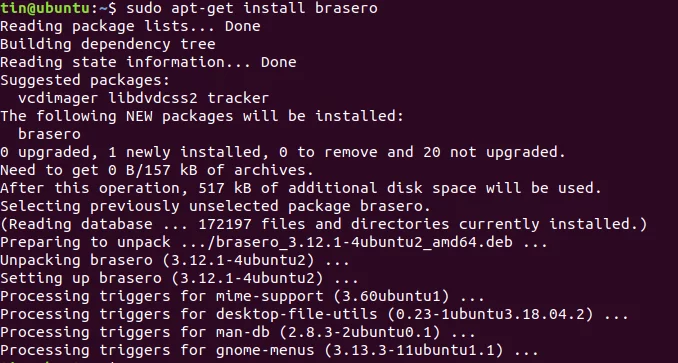Screen dimensions: 678x363
Task: Click 'Processing triggers for gnome-menus' line
Action: [x=269, y=350]
